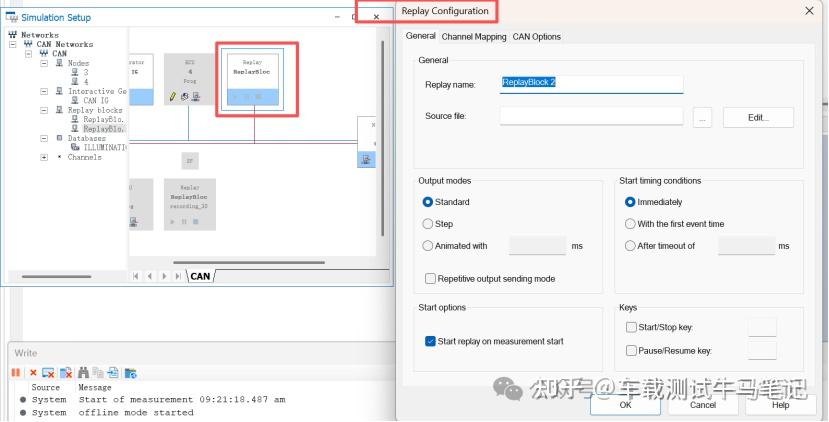829x422 pixels.
Task: Click the Help button
Action: pyautogui.click(x=780, y=405)
